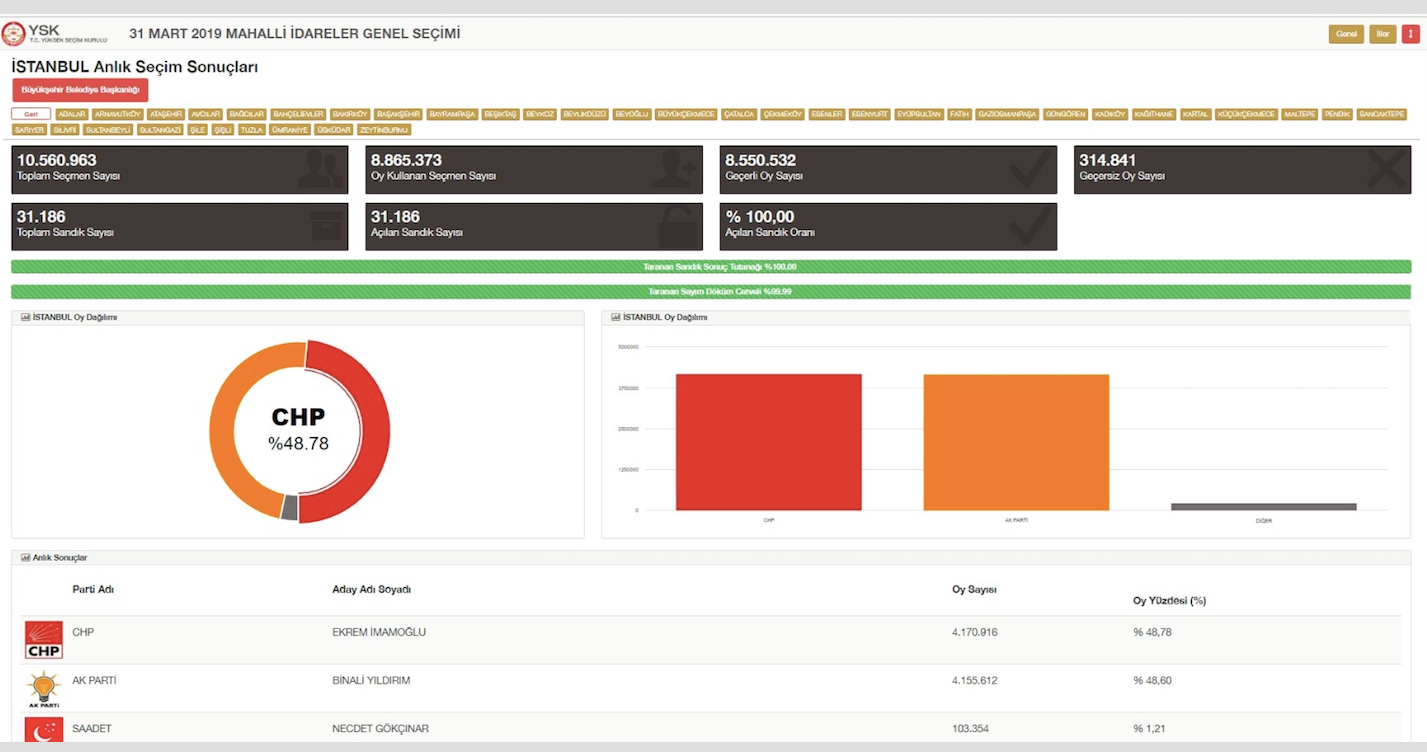Select the BAHÇELİEVLER district

pyautogui.click(x=298, y=114)
